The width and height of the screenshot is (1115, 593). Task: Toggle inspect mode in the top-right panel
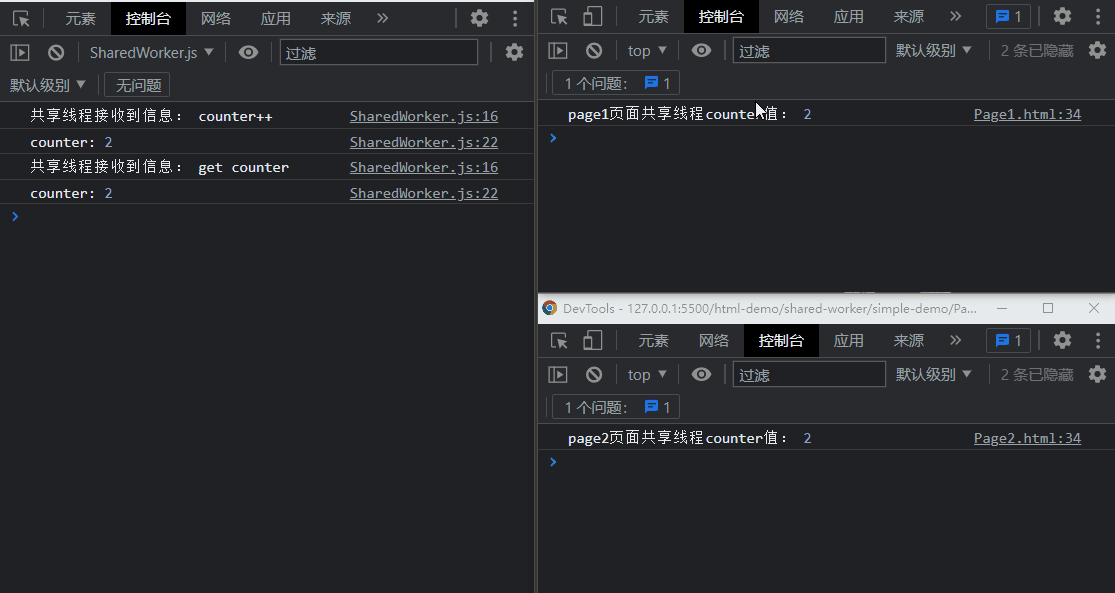pos(558,16)
